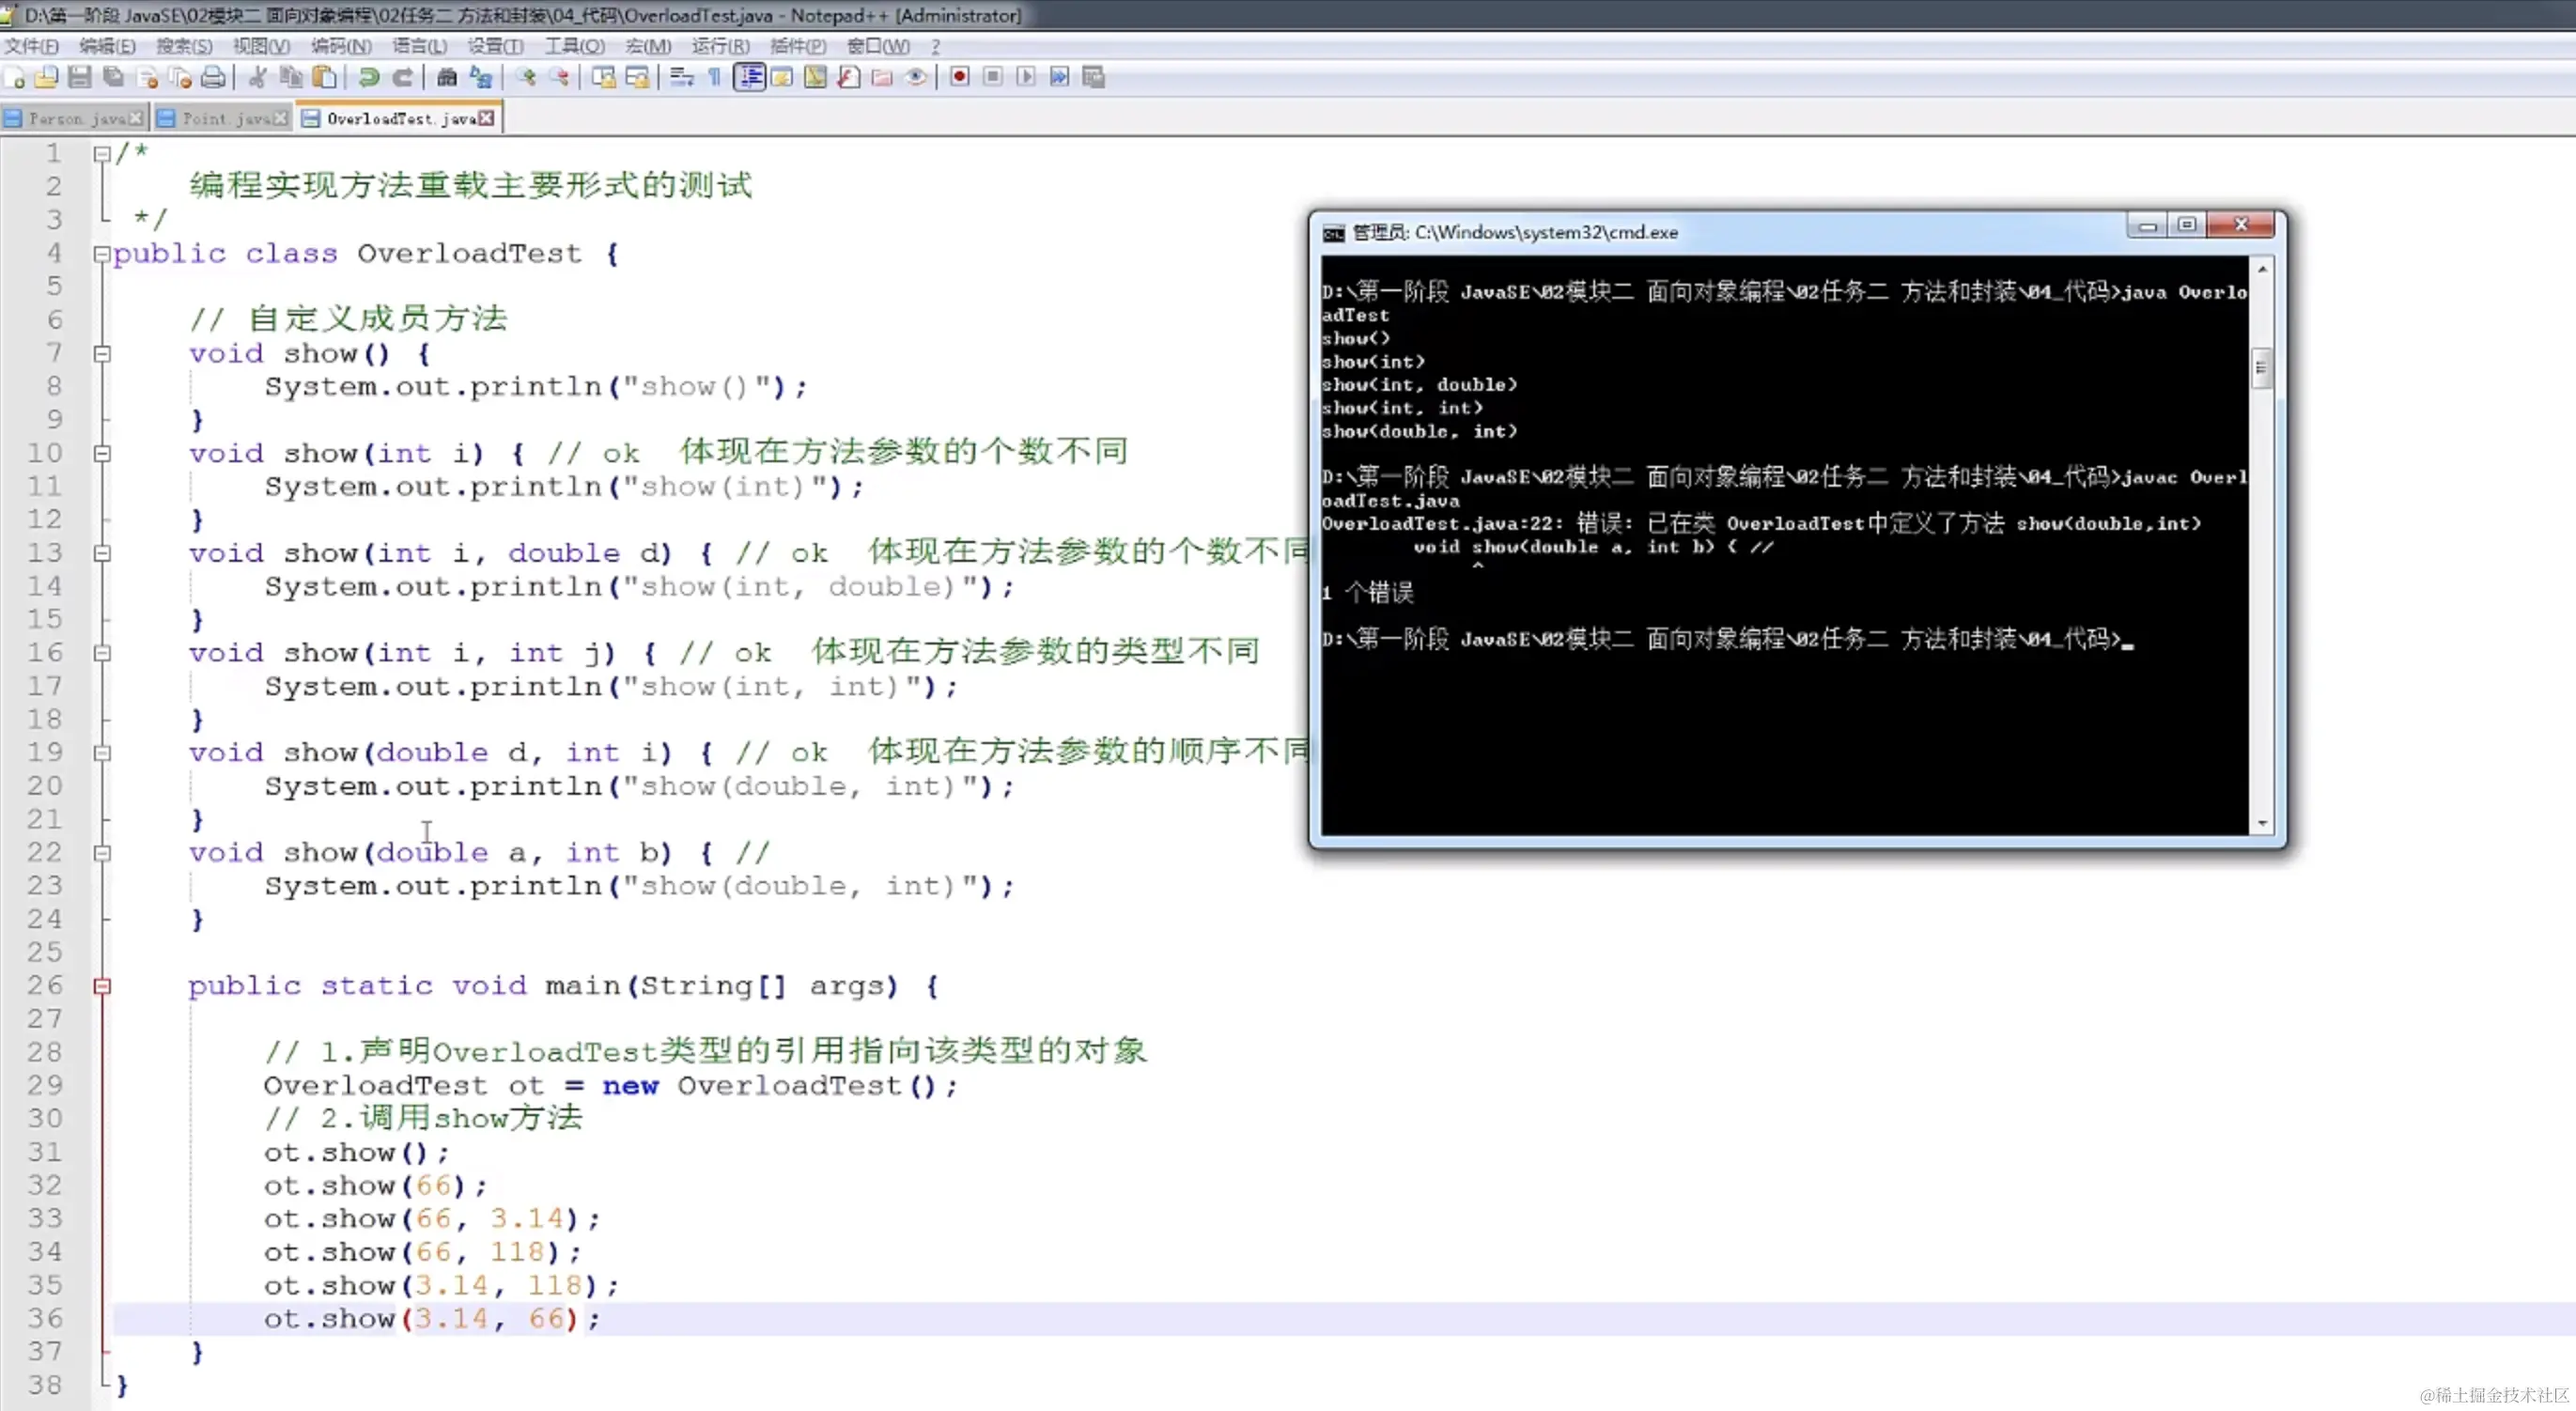
Task: Cut text using the scissors icon
Action: click(257, 77)
